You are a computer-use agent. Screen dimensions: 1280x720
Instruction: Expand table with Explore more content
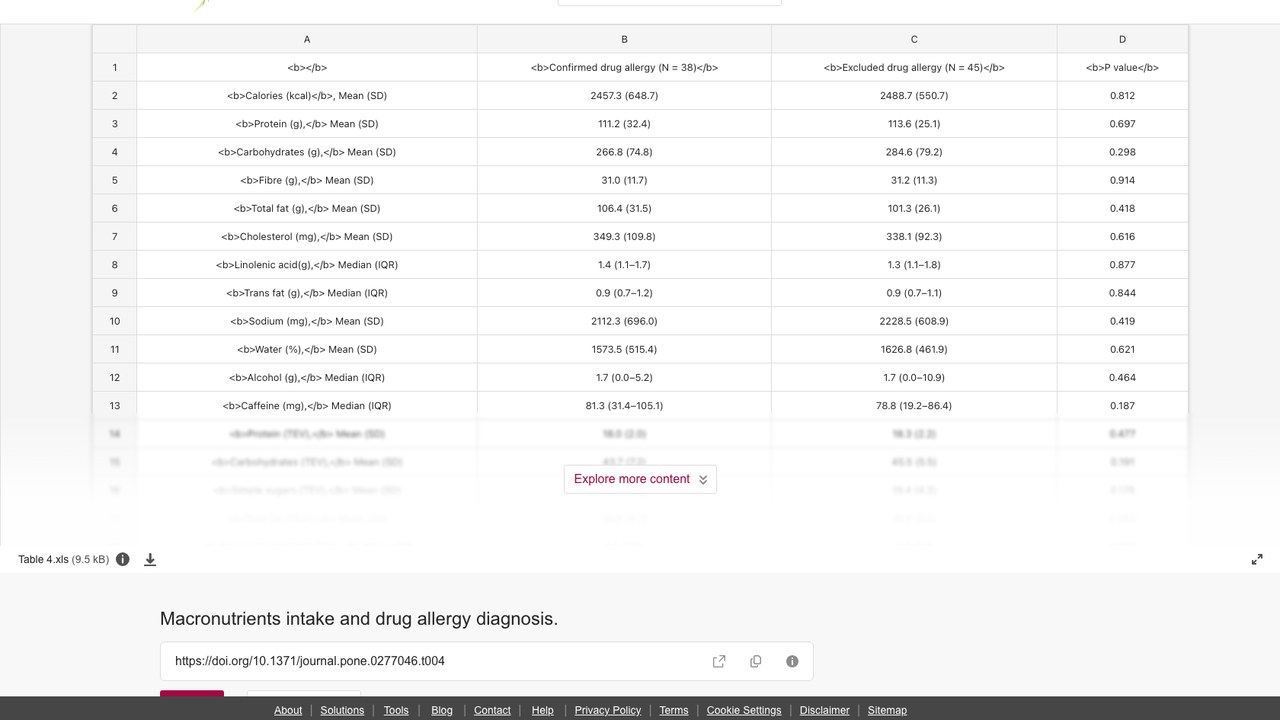point(640,479)
